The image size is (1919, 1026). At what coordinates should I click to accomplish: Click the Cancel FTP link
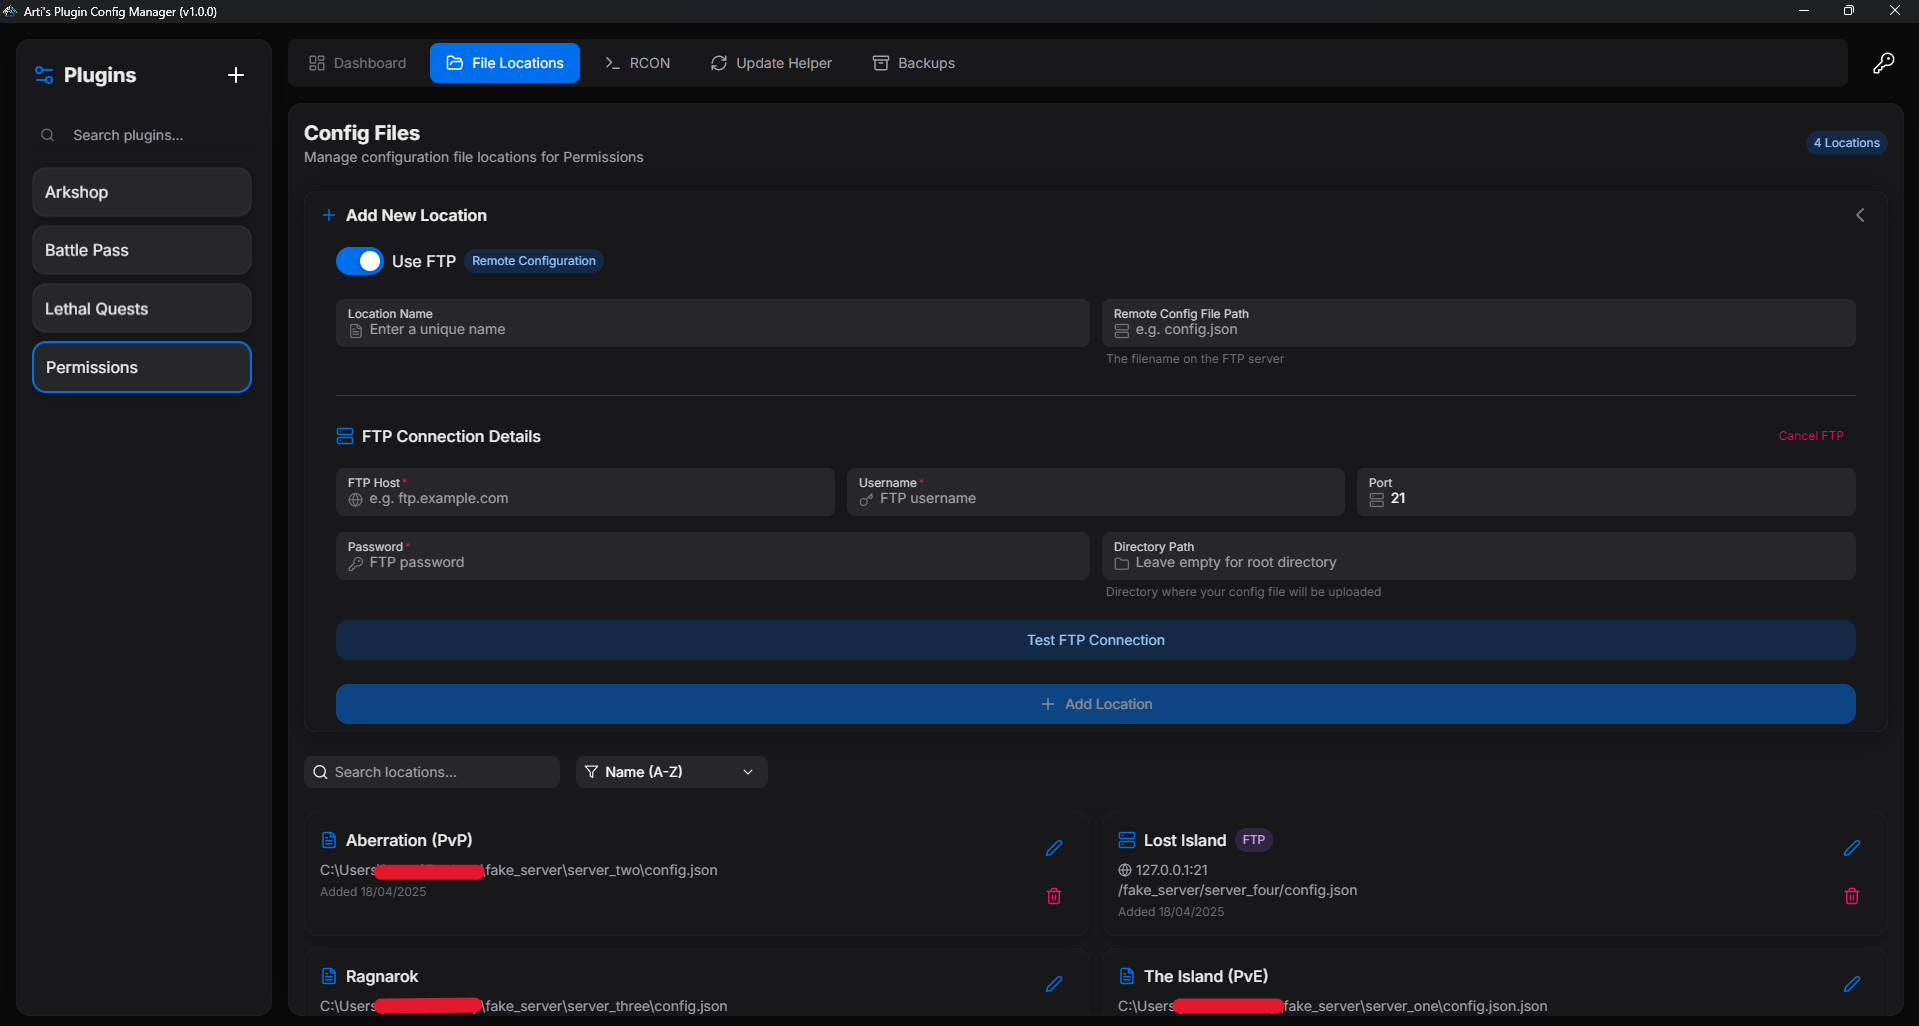pyautogui.click(x=1811, y=436)
